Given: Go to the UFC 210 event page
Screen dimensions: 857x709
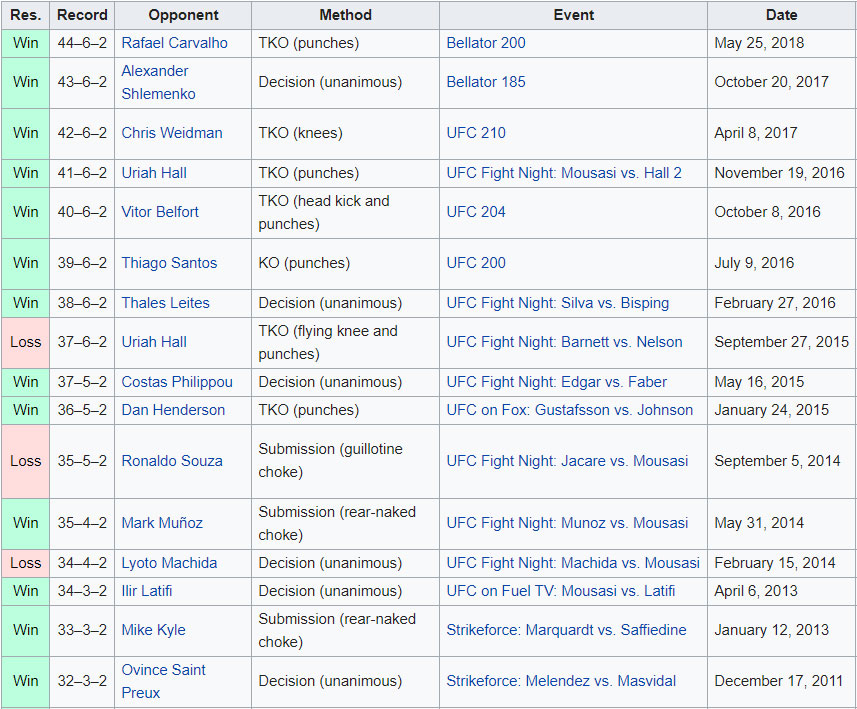Looking at the screenshot, I should [x=476, y=133].
